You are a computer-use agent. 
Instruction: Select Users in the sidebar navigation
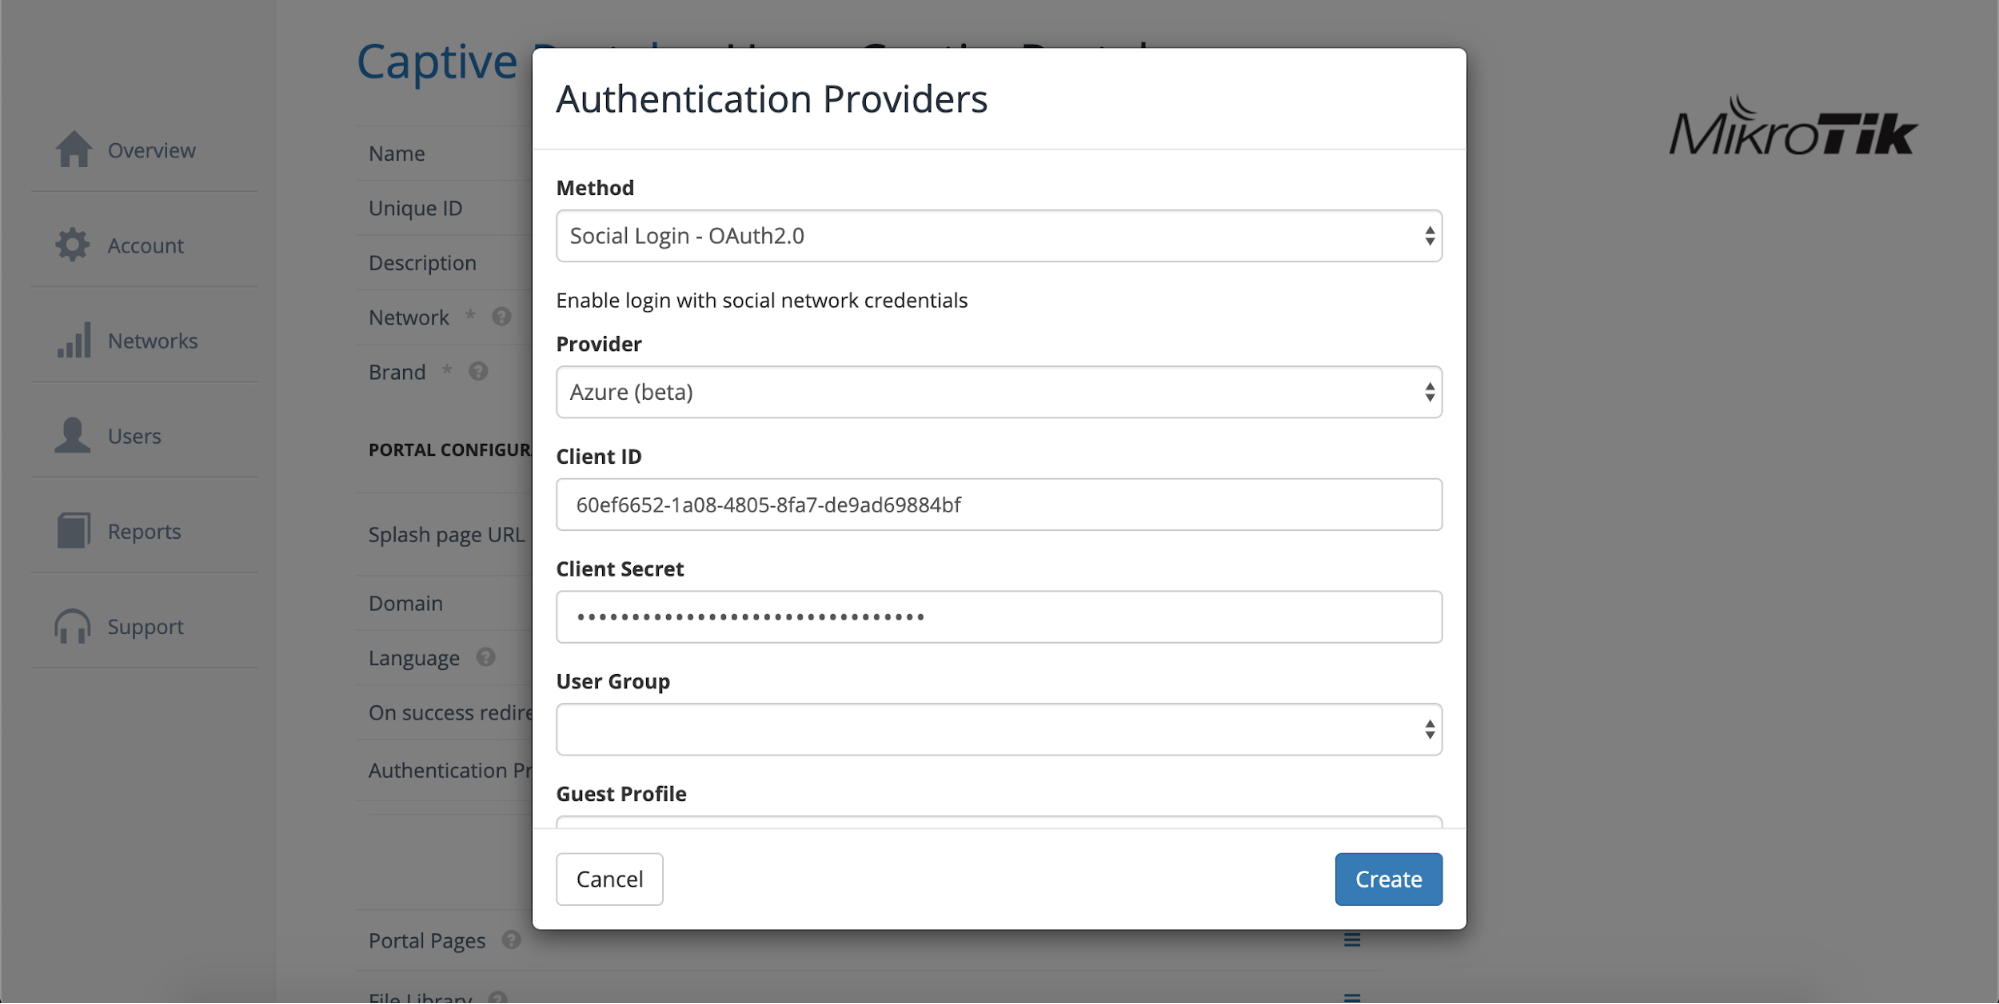pyautogui.click(x=71, y=435)
